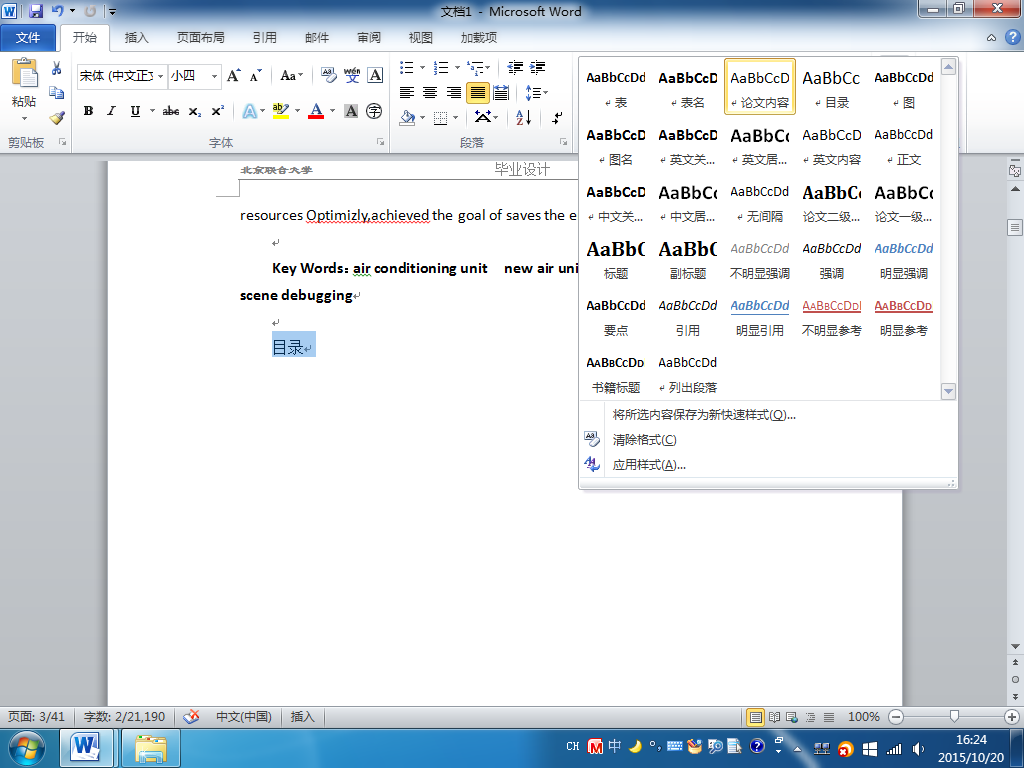Switch to the 插入 Insert tab

(x=136, y=38)
